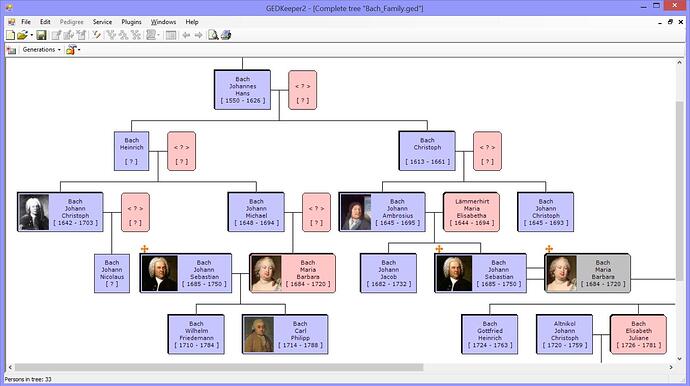
Task: Select the Heinrich Bach card
Action: [132, 151]
